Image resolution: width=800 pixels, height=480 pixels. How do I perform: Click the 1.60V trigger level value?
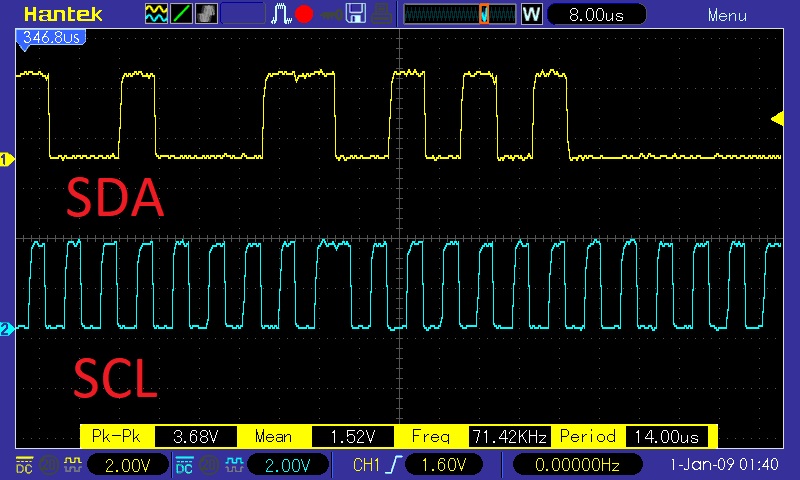coord(444,465)
